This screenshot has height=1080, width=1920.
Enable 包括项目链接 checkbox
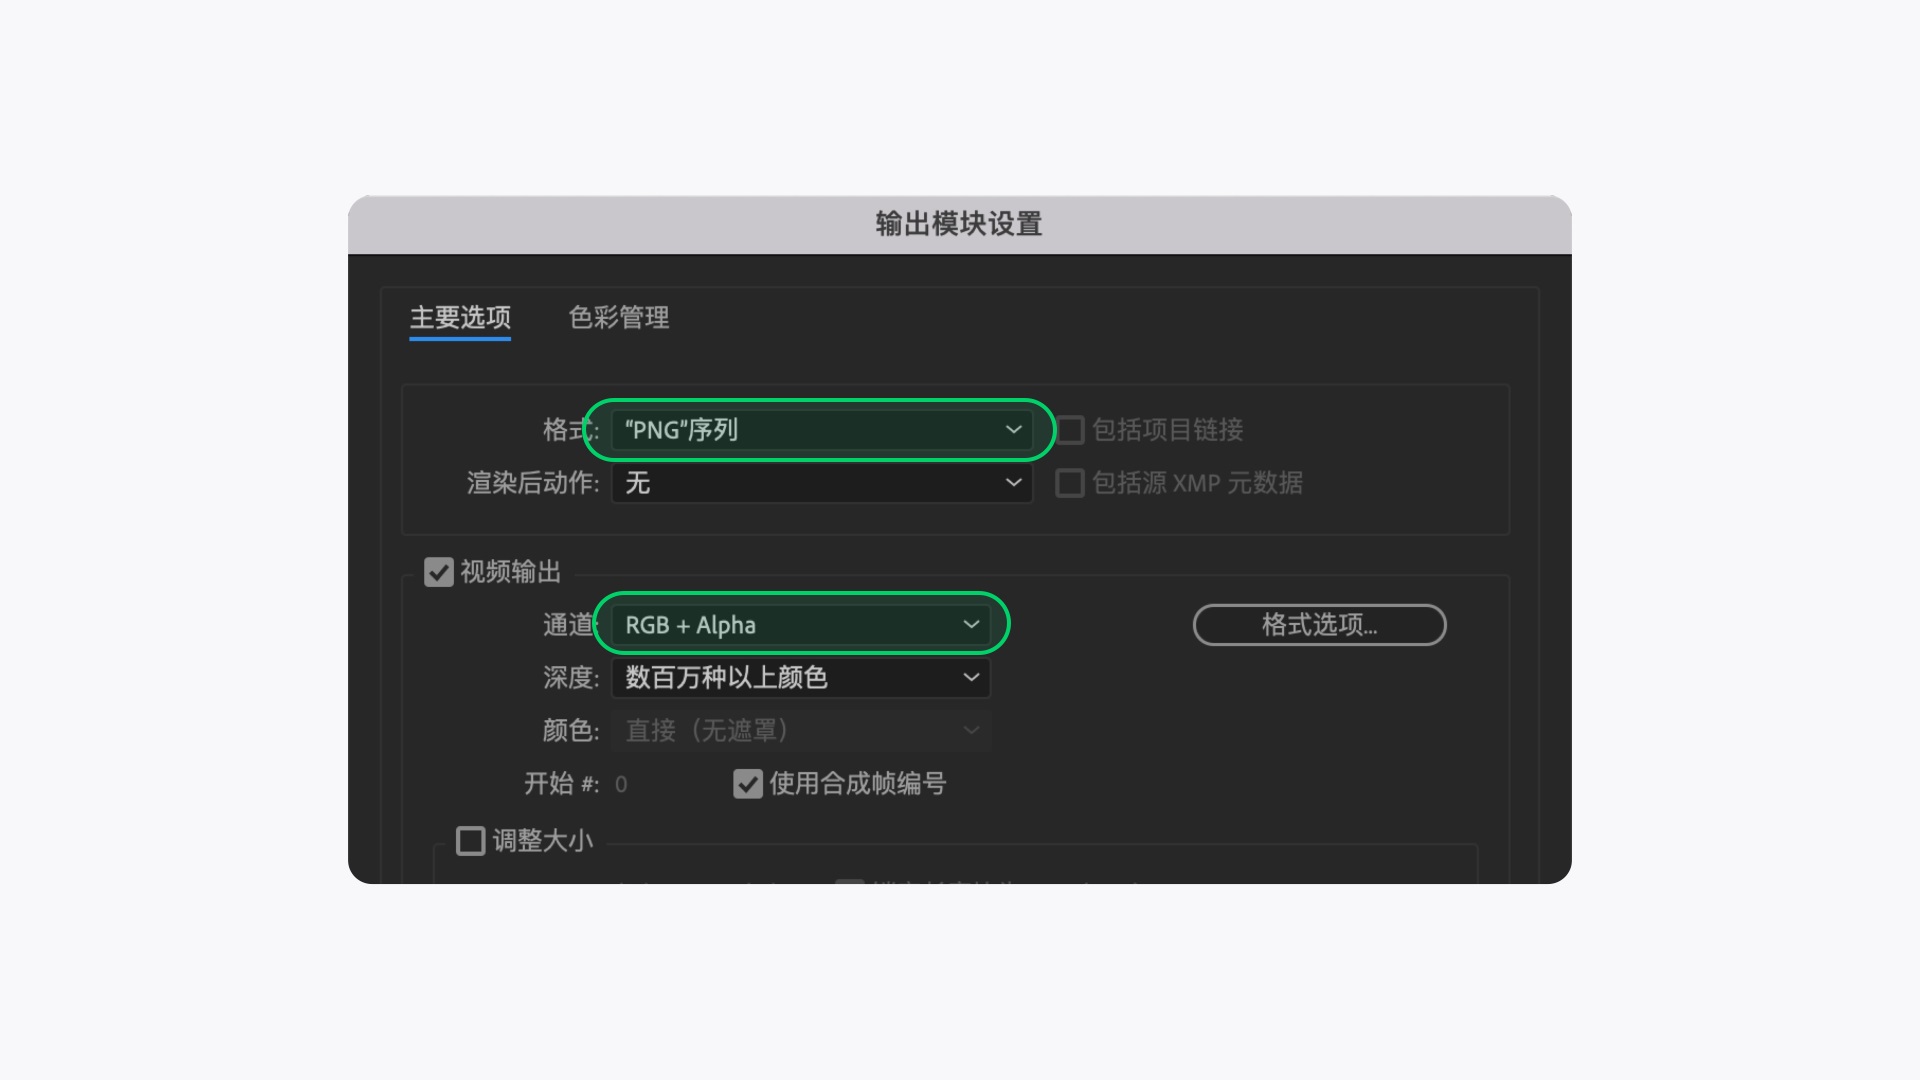1068,430
